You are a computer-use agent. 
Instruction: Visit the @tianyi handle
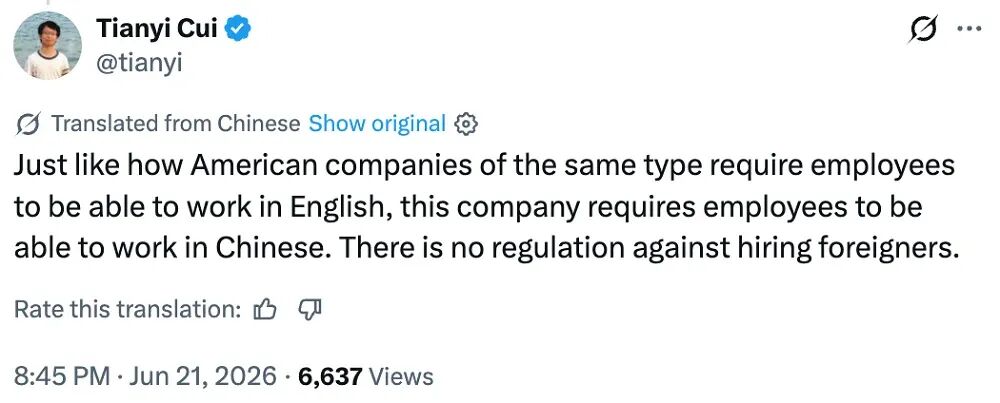(139, 63)
